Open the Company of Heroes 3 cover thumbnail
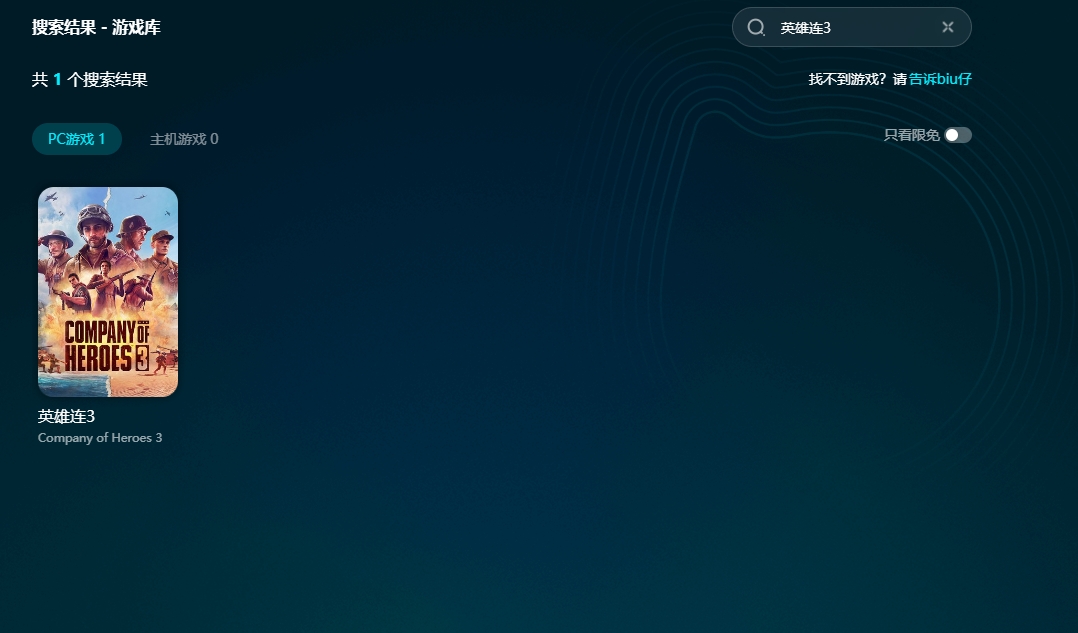Viewport: 1078px width, 633px height. (108, 291)
